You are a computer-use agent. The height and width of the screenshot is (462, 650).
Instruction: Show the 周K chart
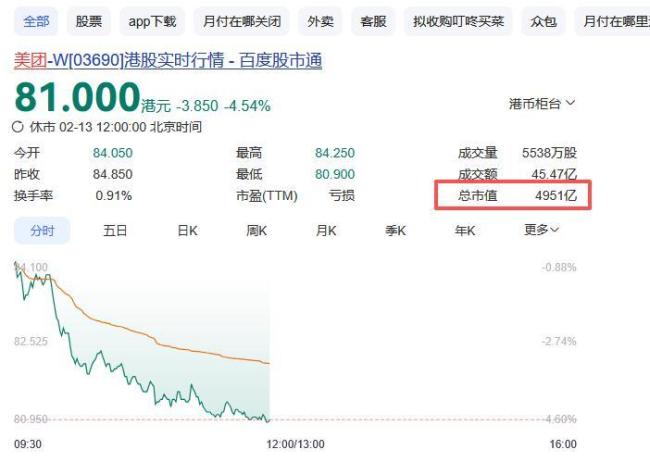[x=257, y=230]
